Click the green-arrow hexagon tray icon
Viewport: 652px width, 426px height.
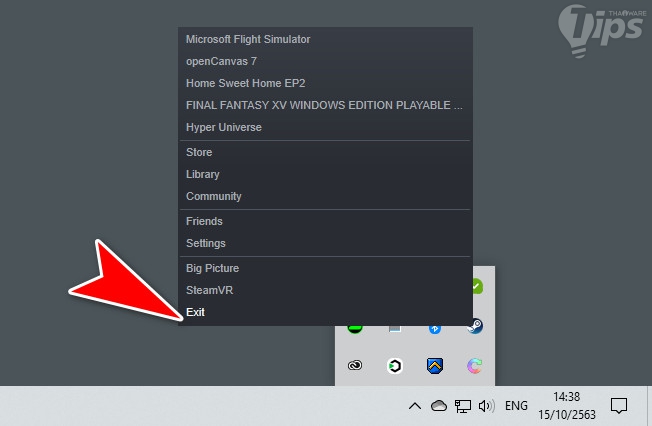(x=395, y=366)
